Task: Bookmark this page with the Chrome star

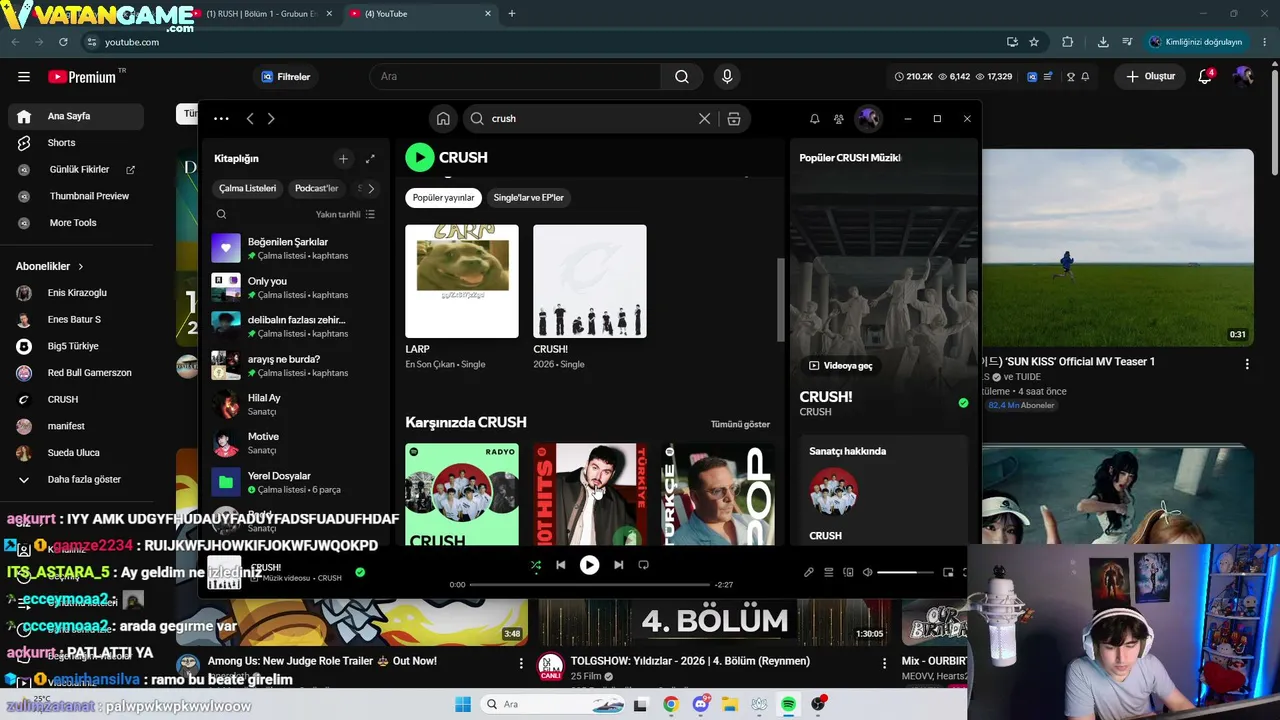Action: coord(1034,42)
